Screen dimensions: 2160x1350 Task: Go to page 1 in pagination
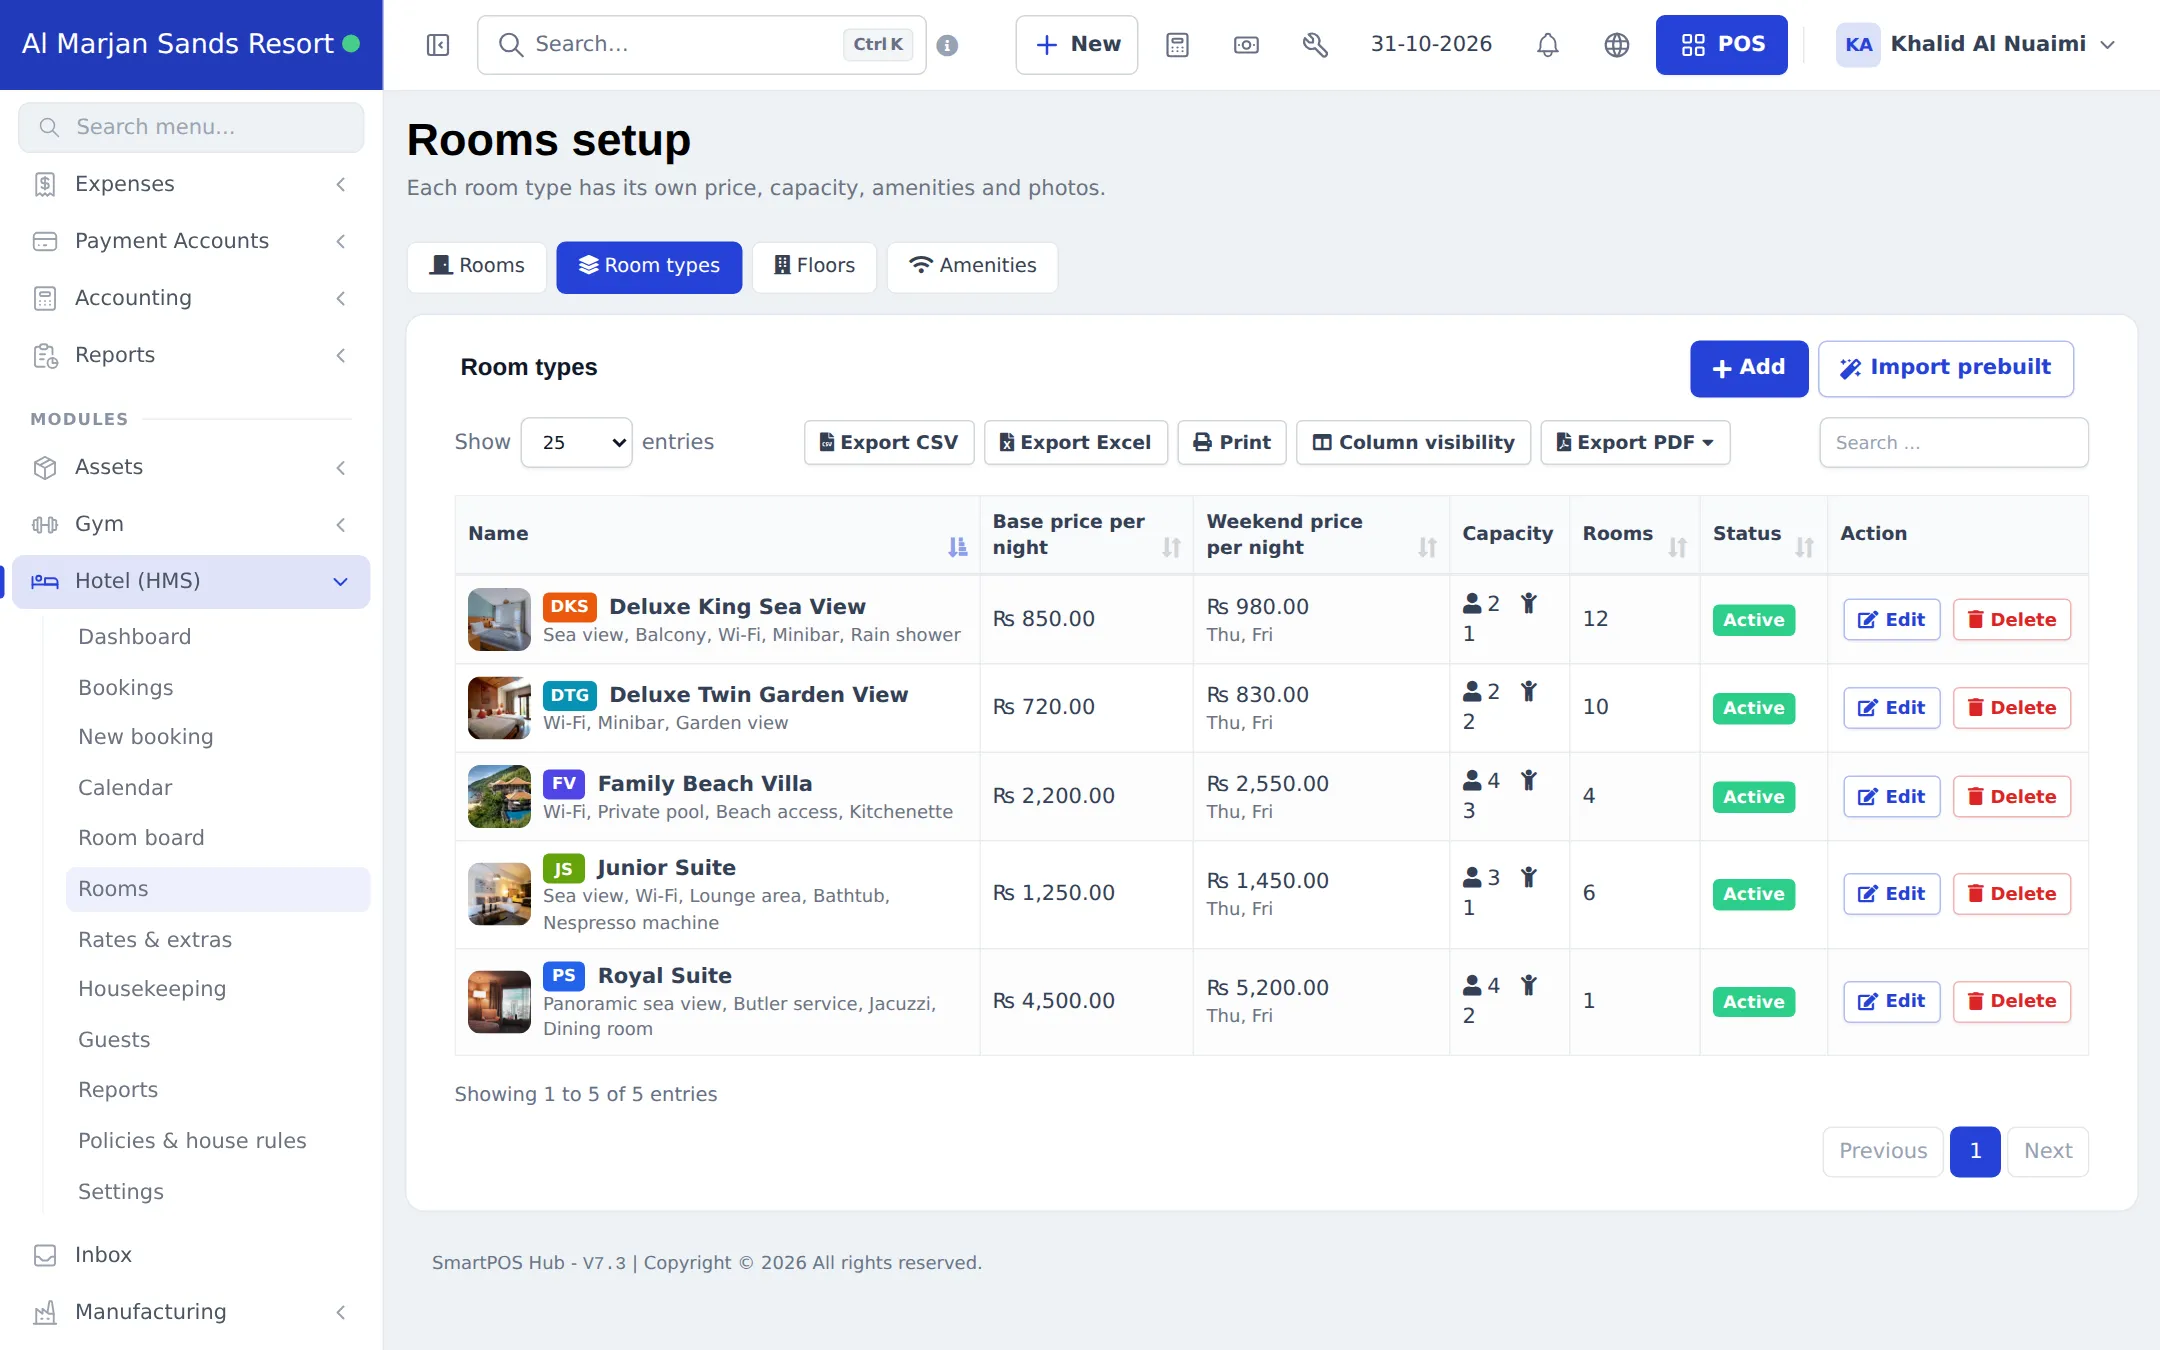pyautogui.click(x=1975, y=1151)
